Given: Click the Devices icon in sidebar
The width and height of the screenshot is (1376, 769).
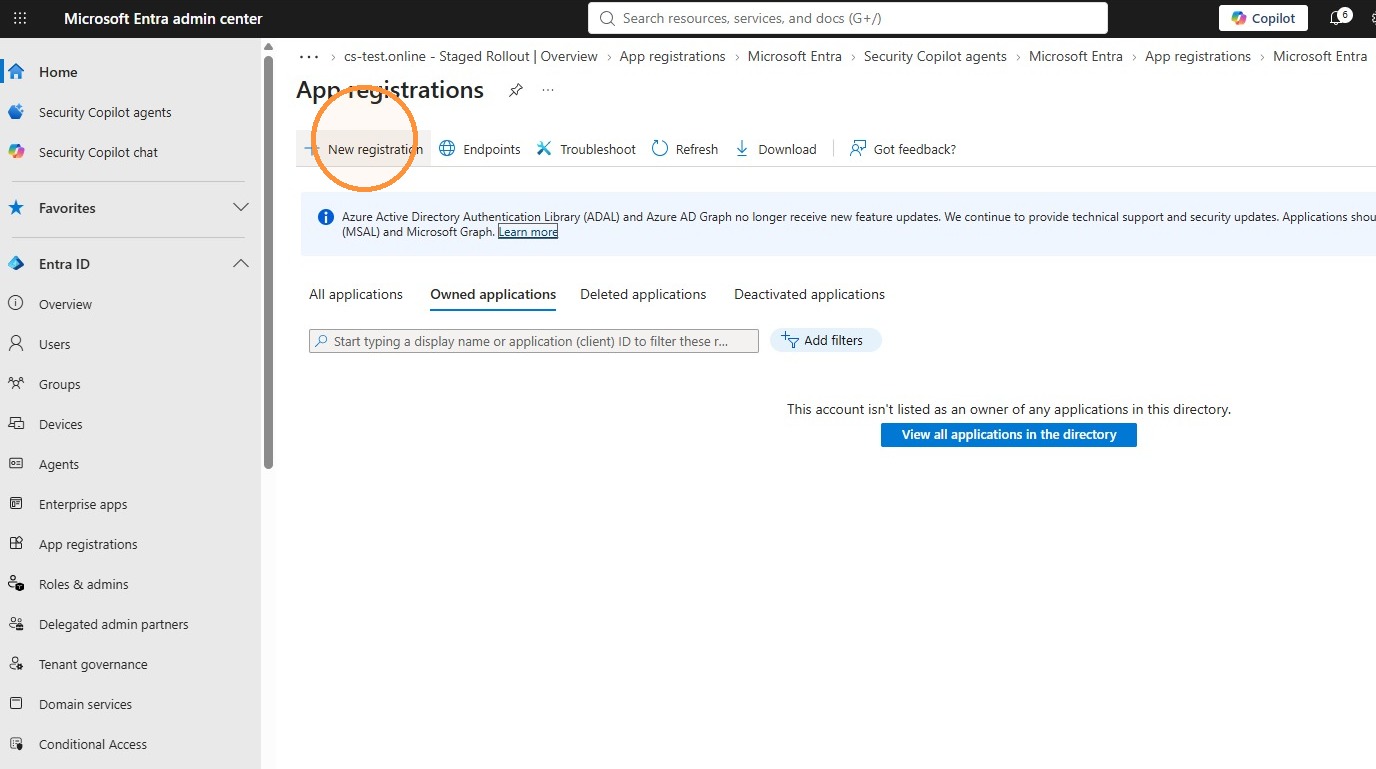Looking at the screenshot, I should (x=16, y=424).
